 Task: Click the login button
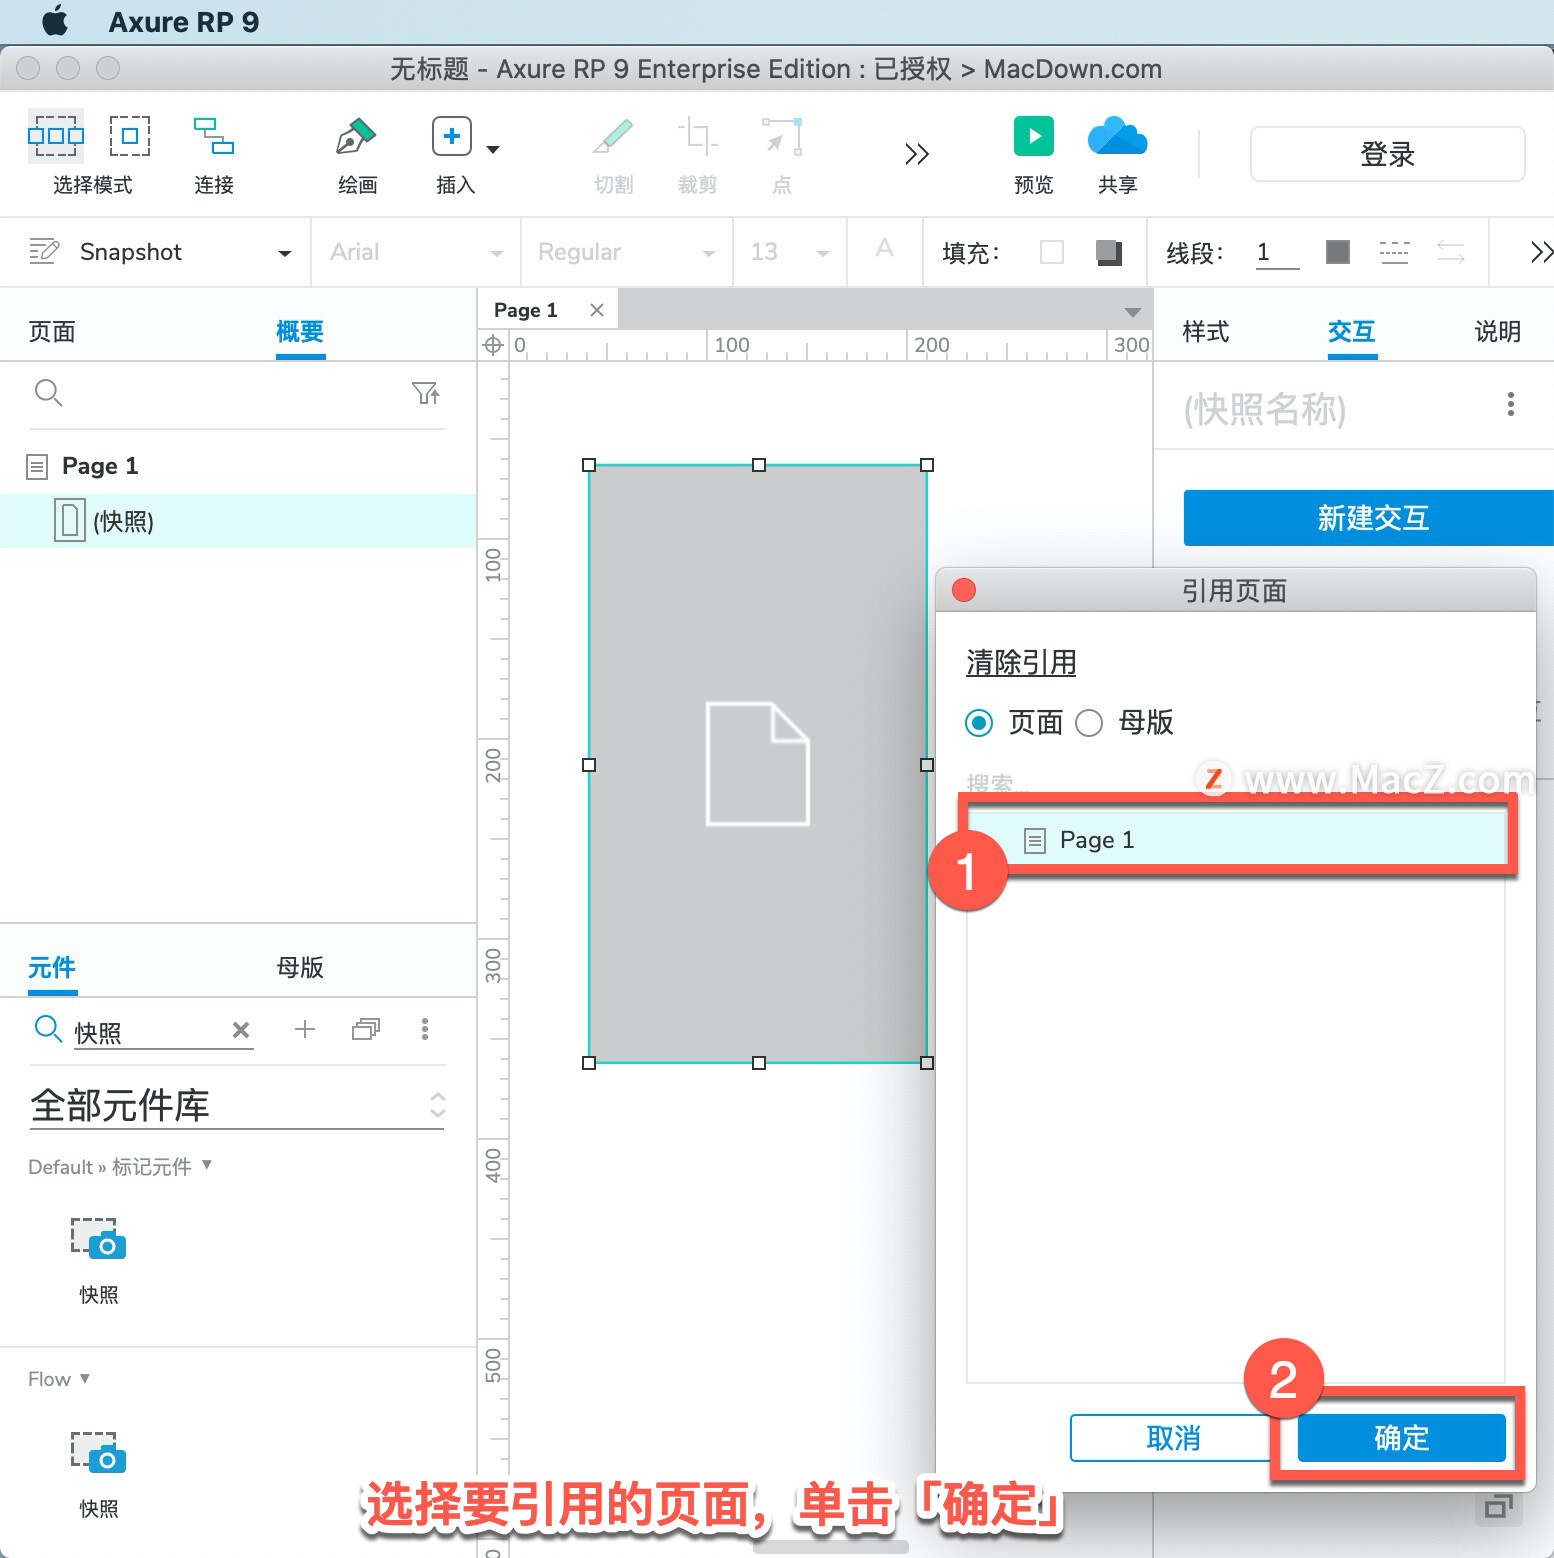(1388, 154)
